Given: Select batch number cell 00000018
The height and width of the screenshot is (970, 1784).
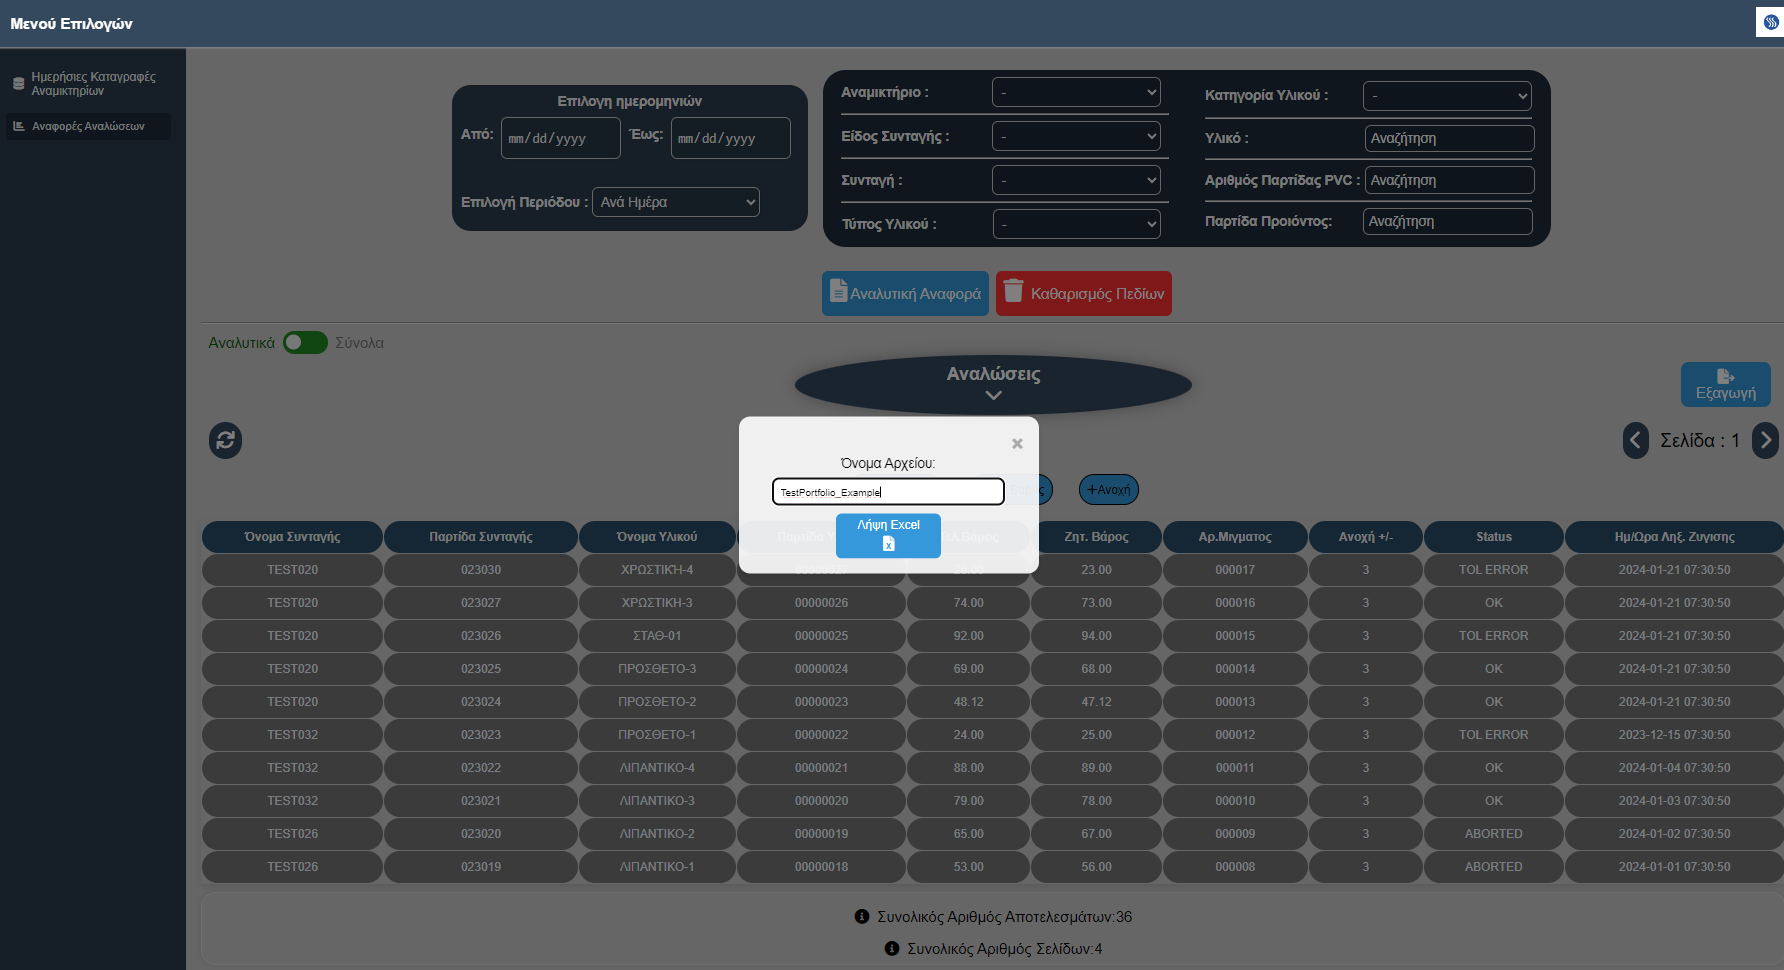Looking at the screenshot, I should (821, 867).
